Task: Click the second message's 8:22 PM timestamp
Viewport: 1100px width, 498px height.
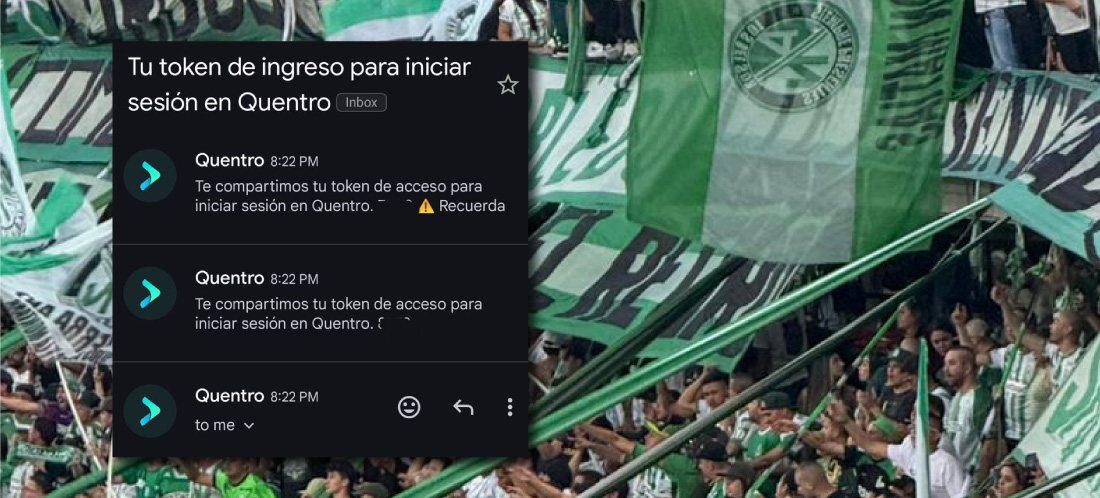Action: coord(295,279)
